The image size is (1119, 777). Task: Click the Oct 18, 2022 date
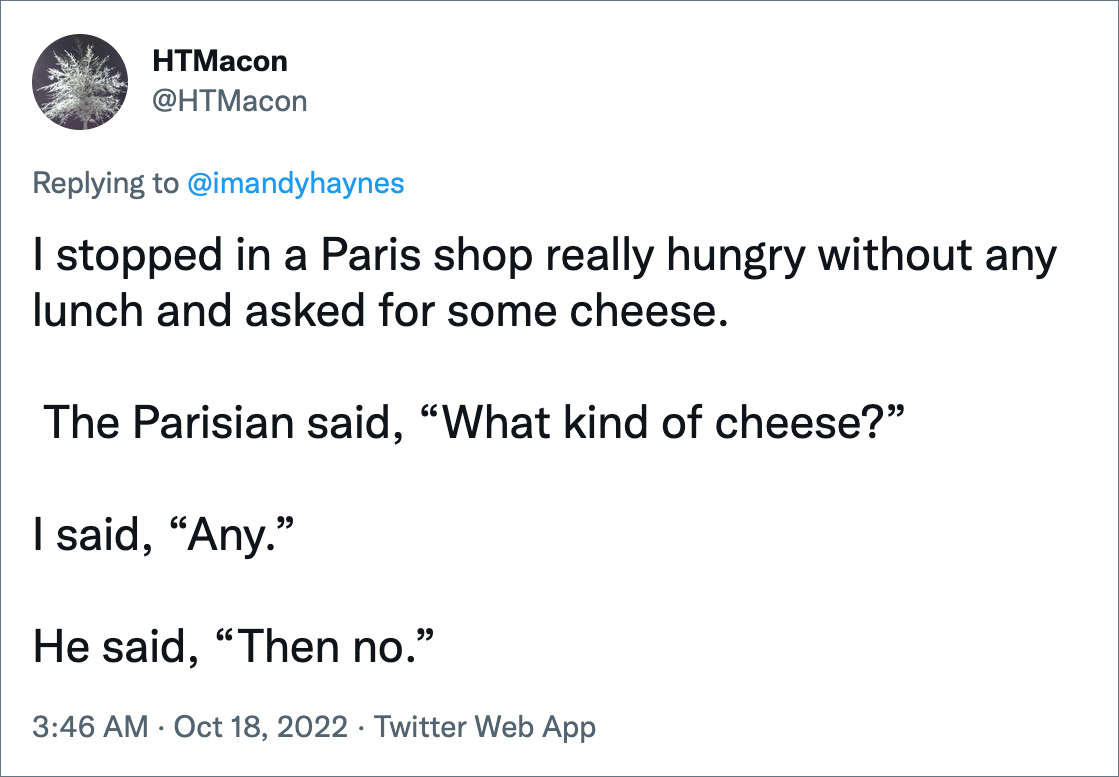pos(260,727)
